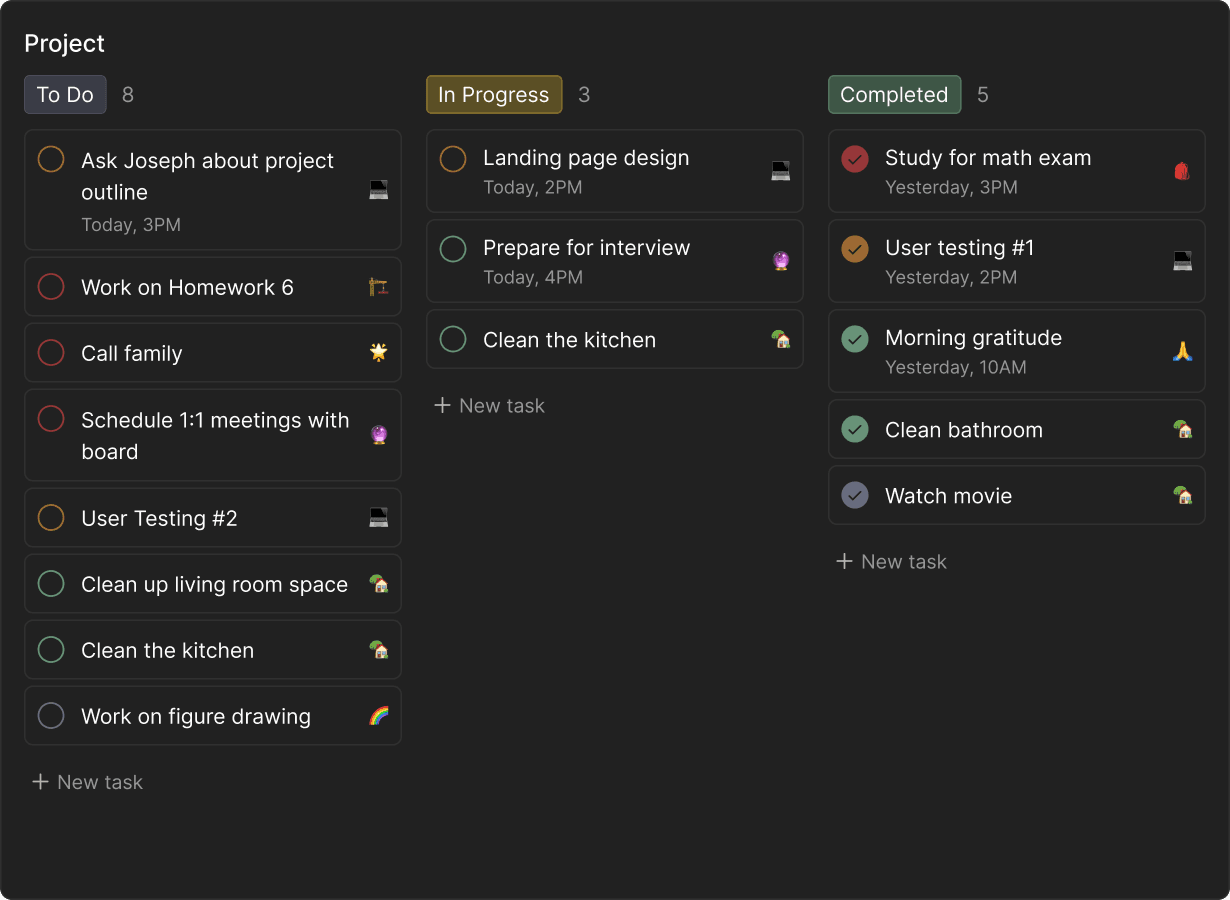This screenshot has height=900, width=1230.
Task: Click house icon on Clean bathroom task
Action: pyautogui.click(x=1182, y=430)
